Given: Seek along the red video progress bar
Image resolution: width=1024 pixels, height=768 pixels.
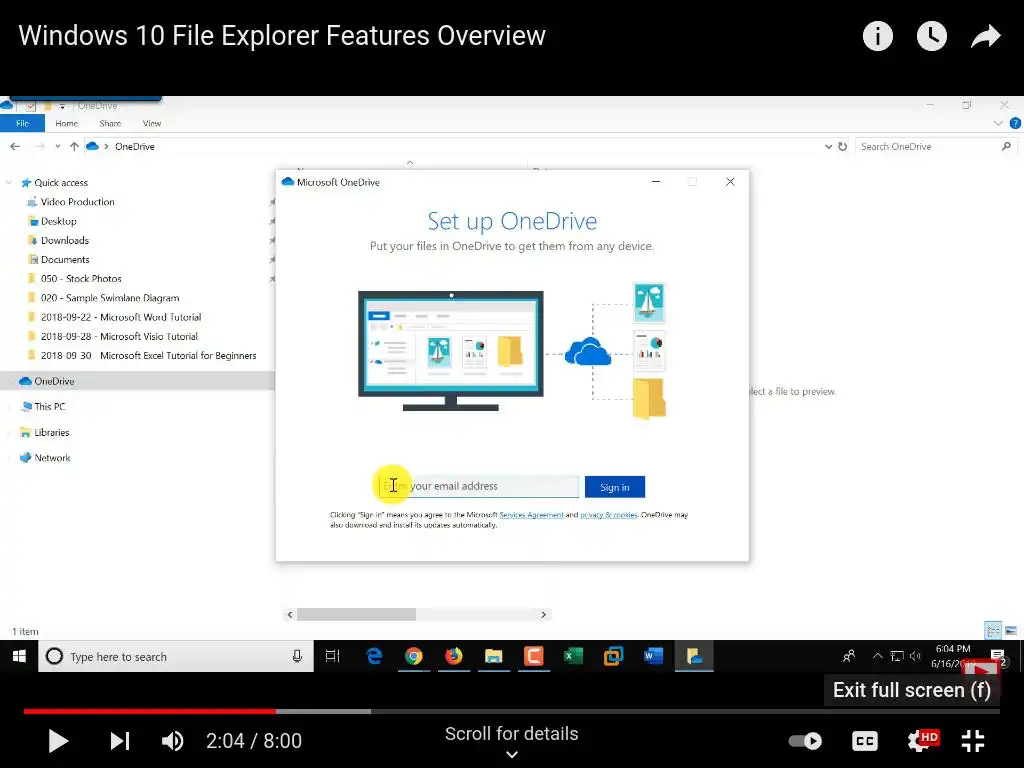Looking at the screenshot, I should [x=150, y=711].
